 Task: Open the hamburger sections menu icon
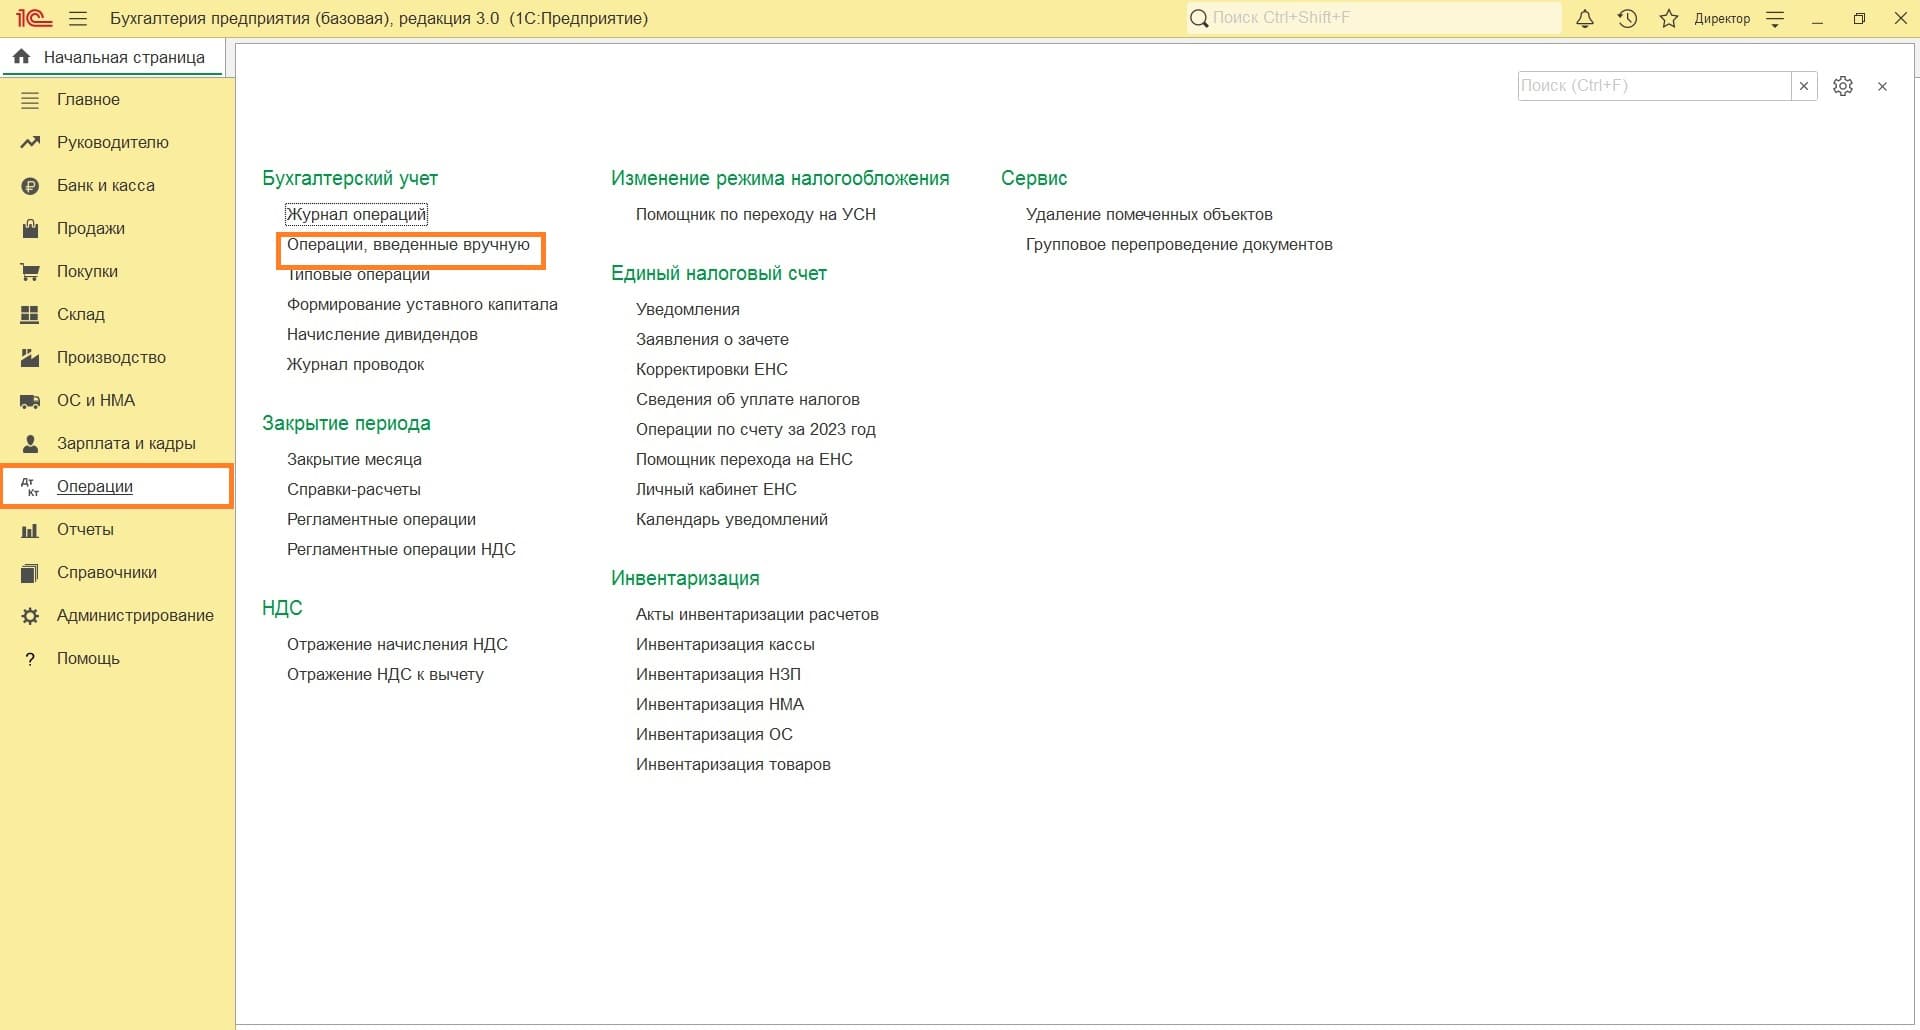78,19
